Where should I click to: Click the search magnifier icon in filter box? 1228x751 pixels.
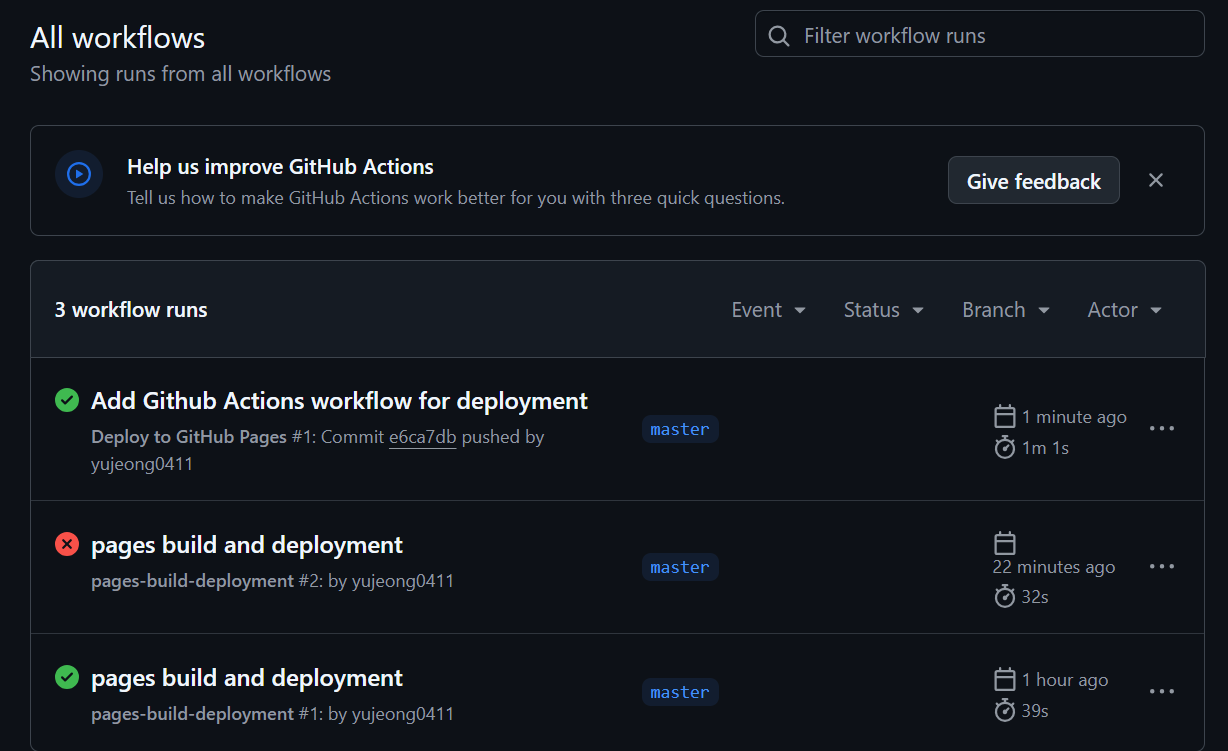tap(778, 36)
